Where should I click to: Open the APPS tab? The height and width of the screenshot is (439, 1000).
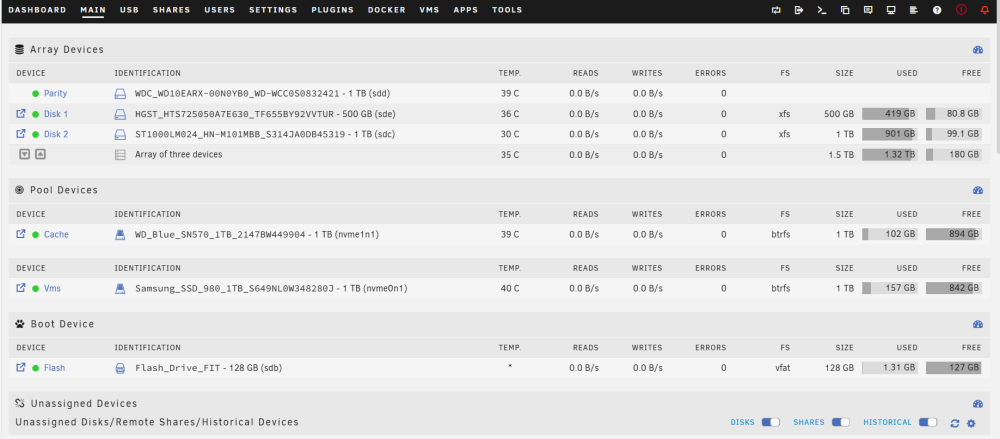(x=466, y=10)
